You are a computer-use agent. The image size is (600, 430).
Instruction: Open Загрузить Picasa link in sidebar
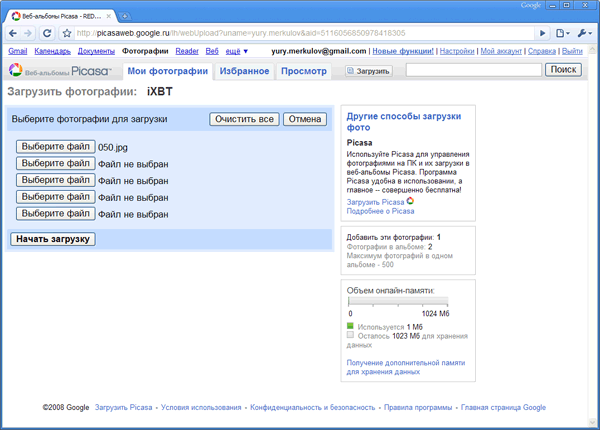coord(375,202)
